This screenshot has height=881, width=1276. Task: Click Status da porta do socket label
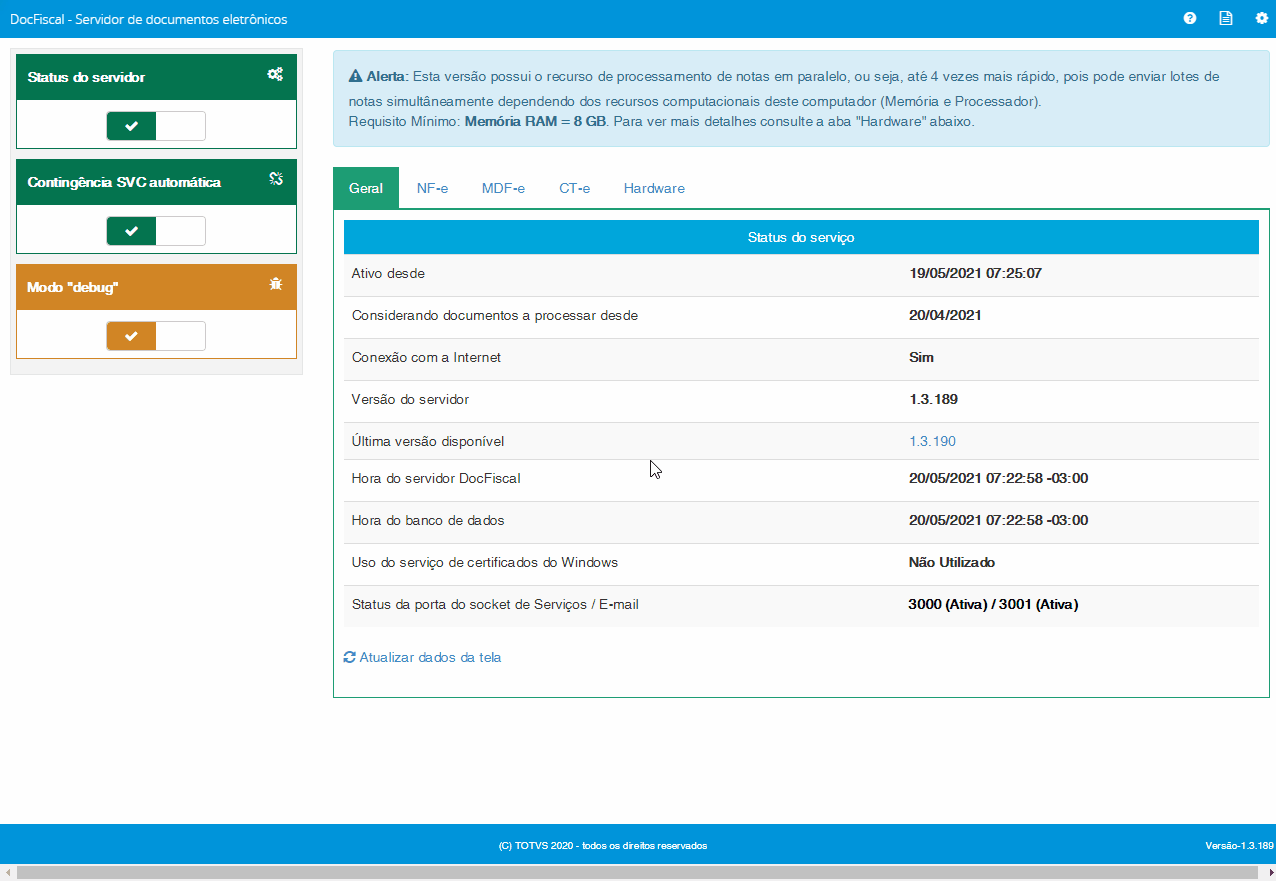pos(495,604)
